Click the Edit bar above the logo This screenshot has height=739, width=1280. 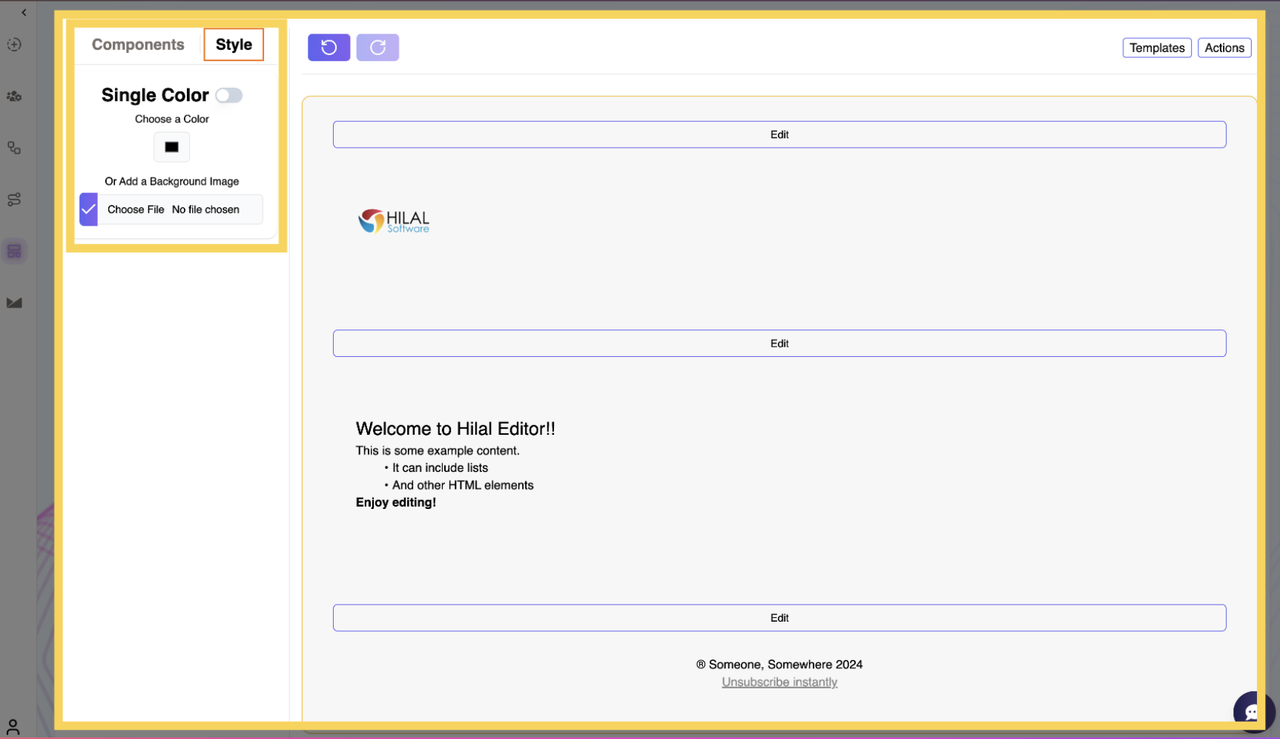coord(779,134)
